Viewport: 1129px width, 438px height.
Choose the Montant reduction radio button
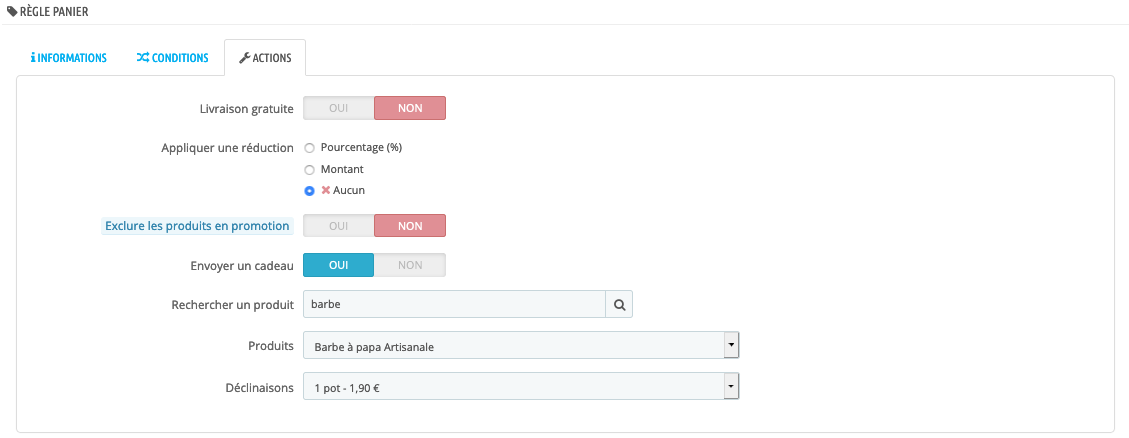click(310, 169)
